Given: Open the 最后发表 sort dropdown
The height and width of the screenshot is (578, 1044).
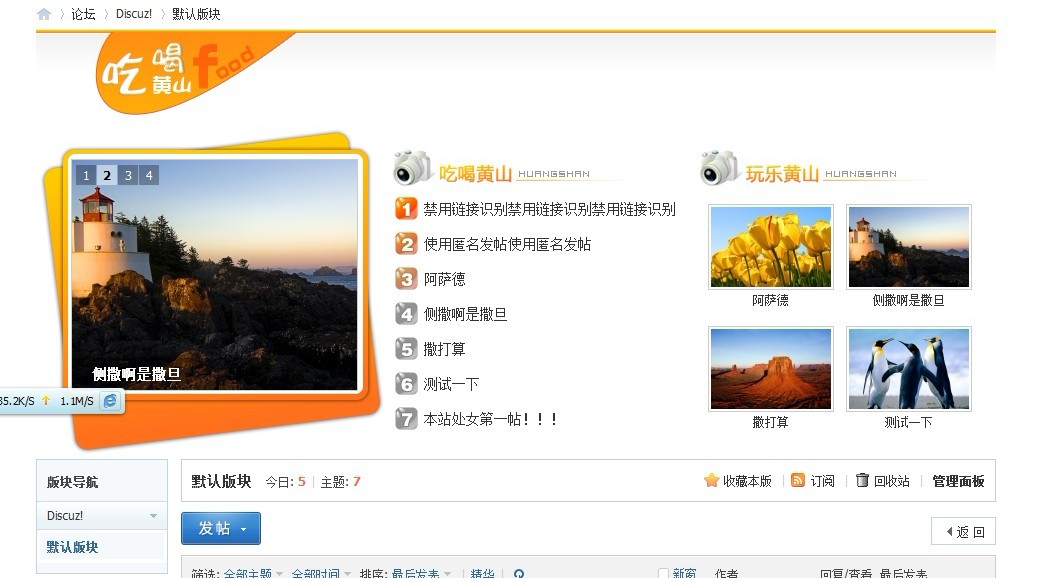Looking at the screenshot, I should [x=421, y=573].
